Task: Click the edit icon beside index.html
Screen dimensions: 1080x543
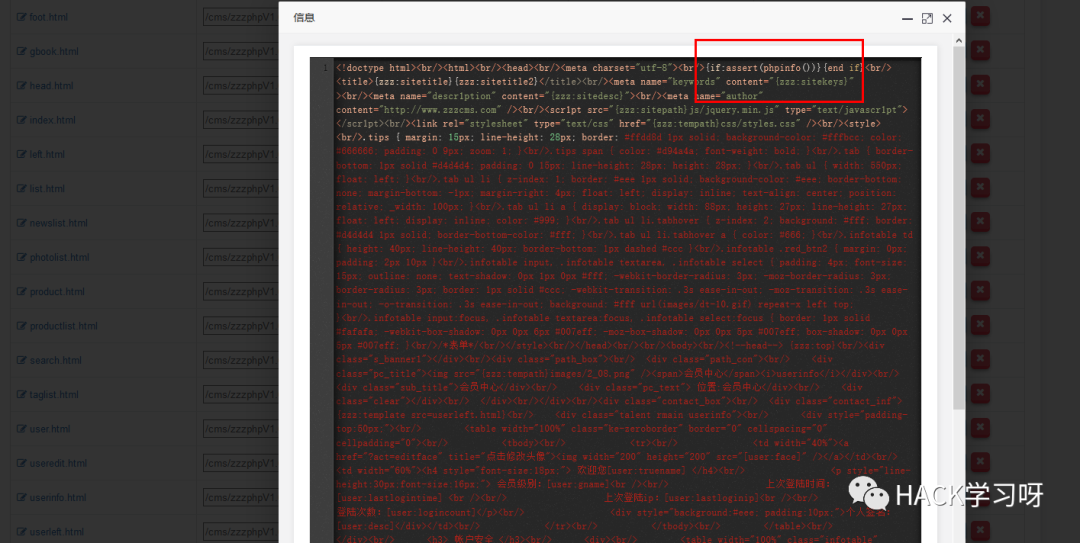Action: (21, 120)
